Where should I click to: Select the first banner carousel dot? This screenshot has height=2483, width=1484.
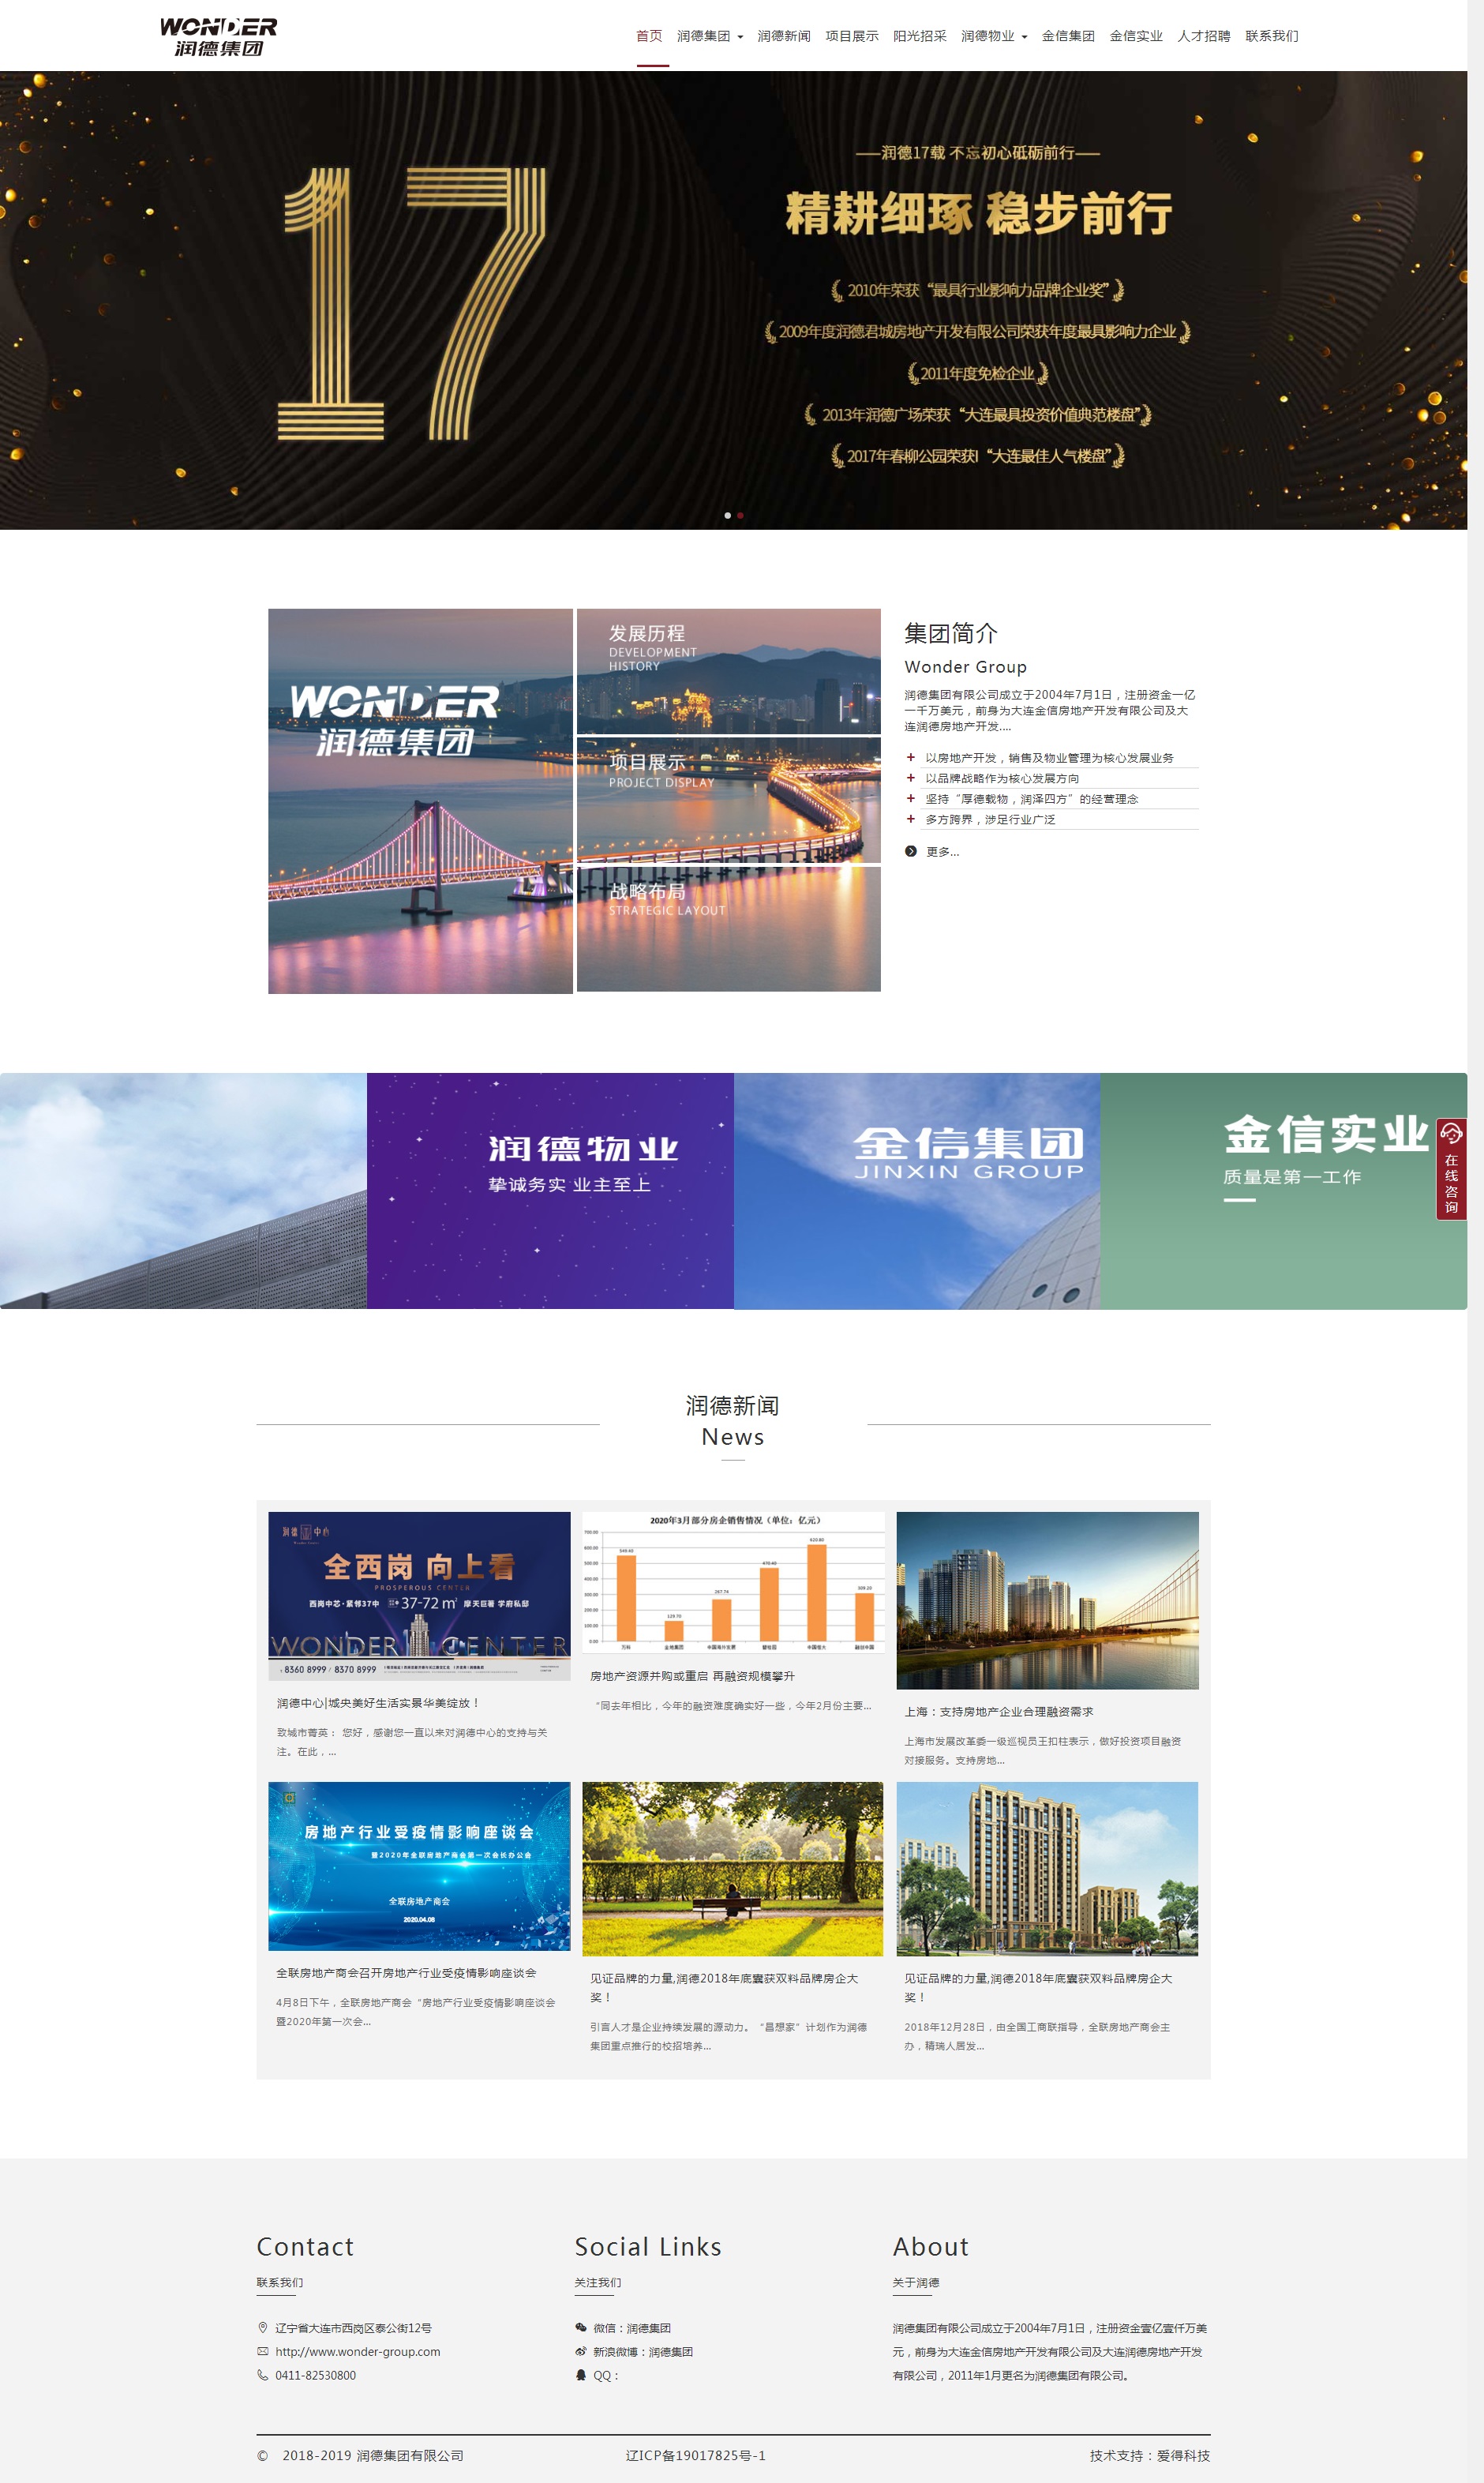click(727, 515)
